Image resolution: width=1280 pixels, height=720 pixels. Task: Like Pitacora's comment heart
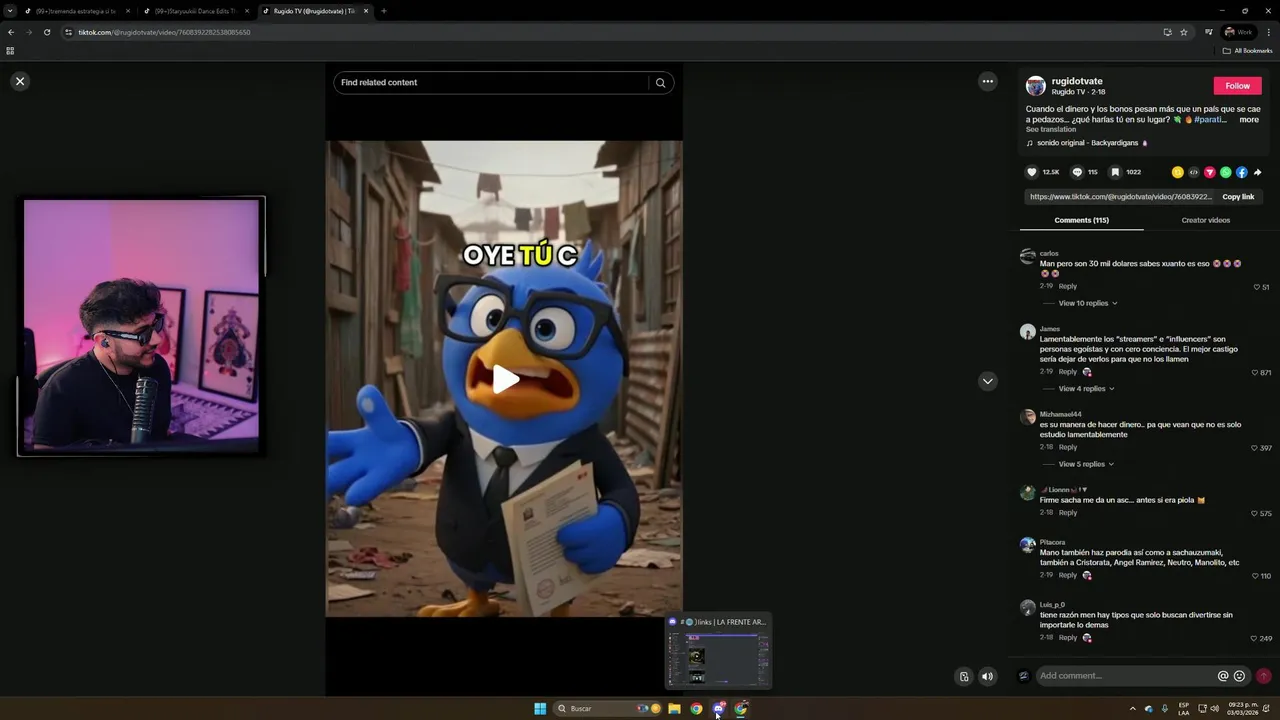[x=1256, y=576]
